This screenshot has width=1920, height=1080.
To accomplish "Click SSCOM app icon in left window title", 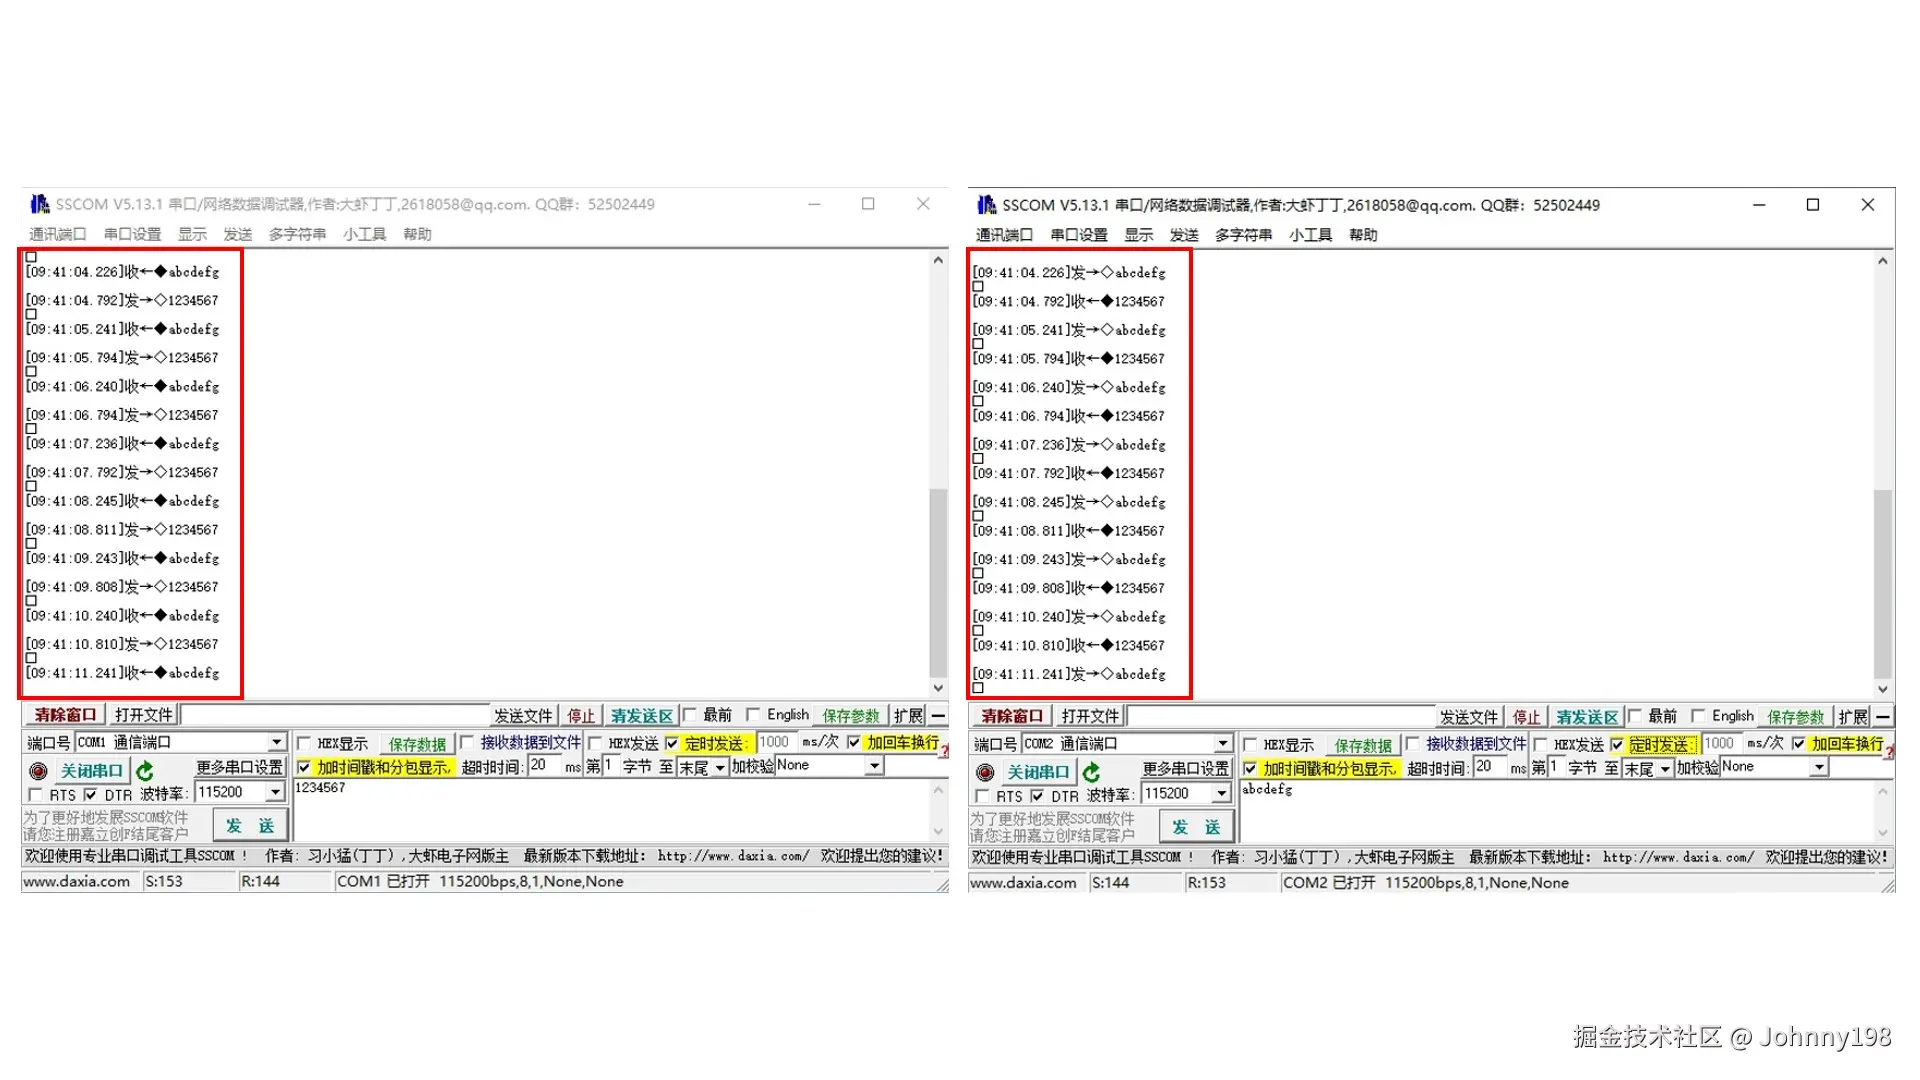I will [40, 204].
